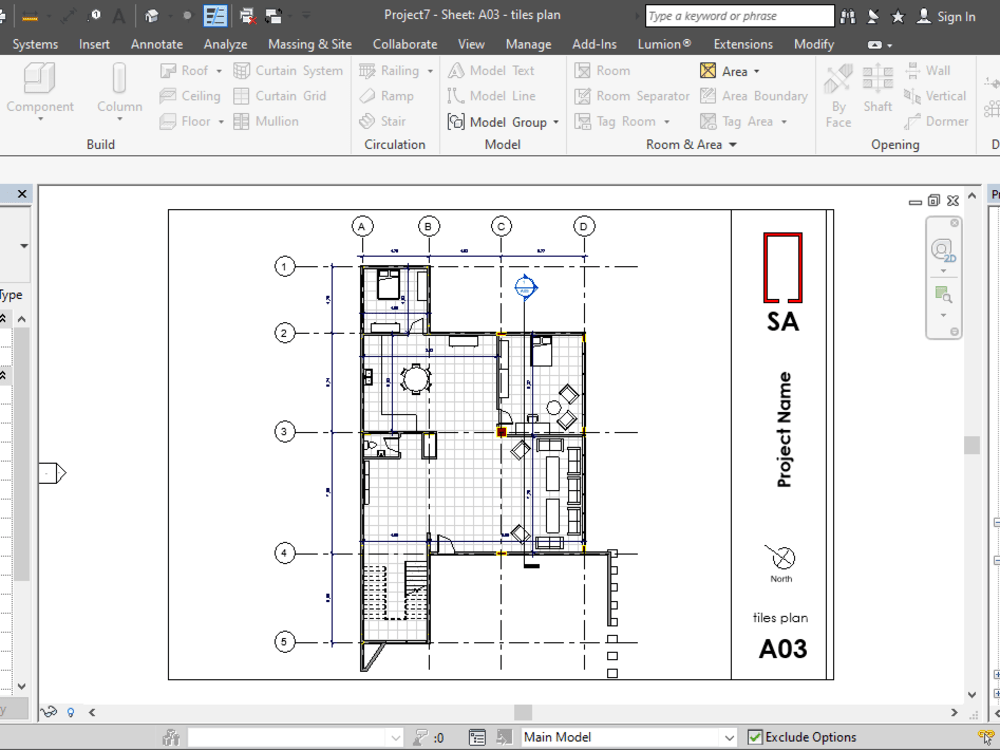Switch to the Massing & Site tab
1000x750 pixels.
point(310,44)
